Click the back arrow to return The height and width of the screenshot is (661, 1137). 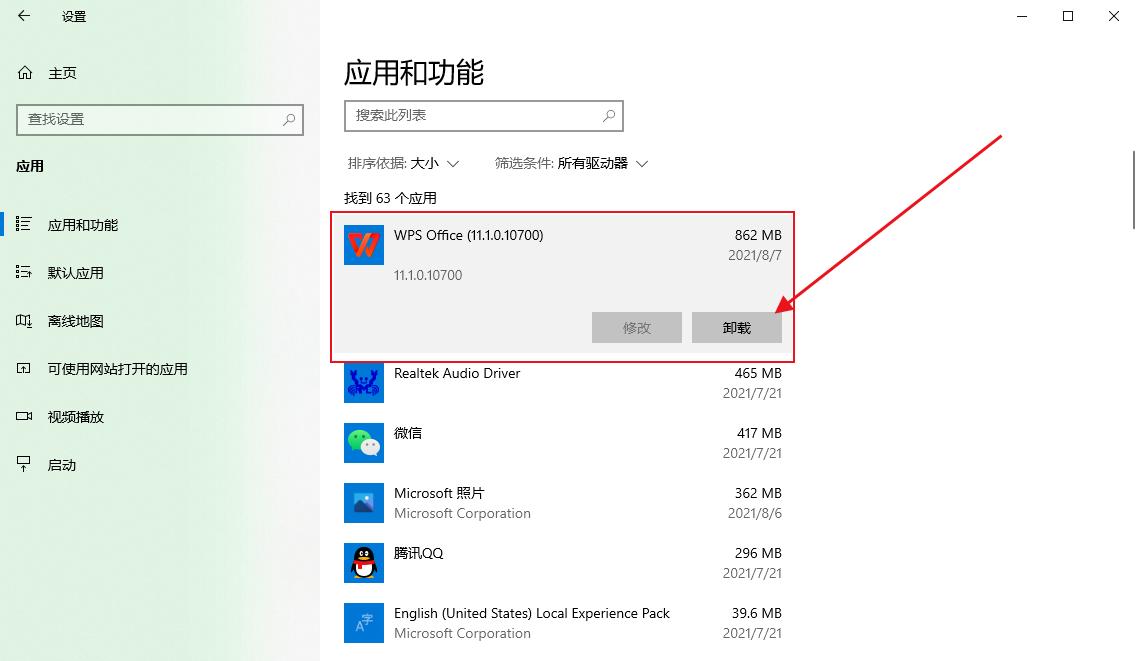tap(22, 16)
